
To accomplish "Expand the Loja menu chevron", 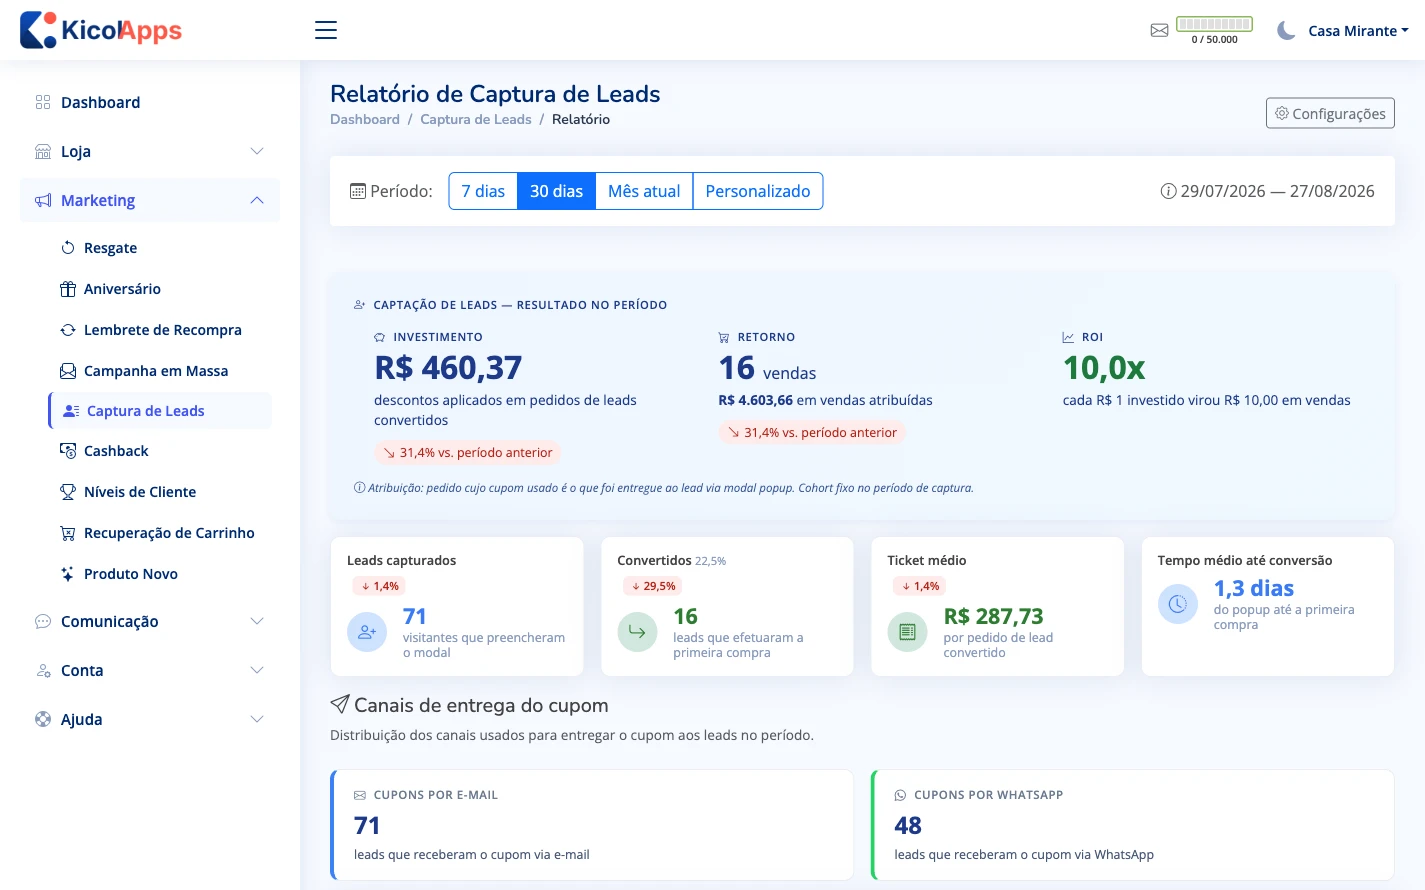I will [x=257, y=151].
